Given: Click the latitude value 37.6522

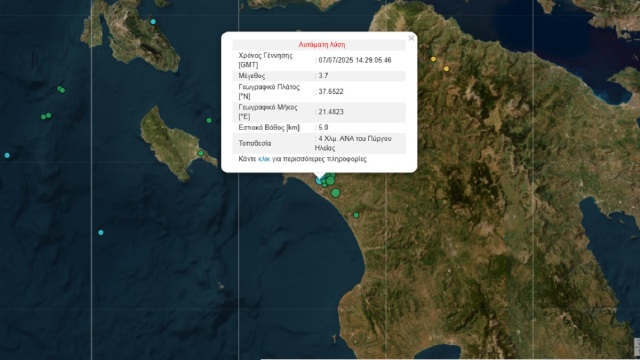Looking at the screenshot, I should pos(331,91).
